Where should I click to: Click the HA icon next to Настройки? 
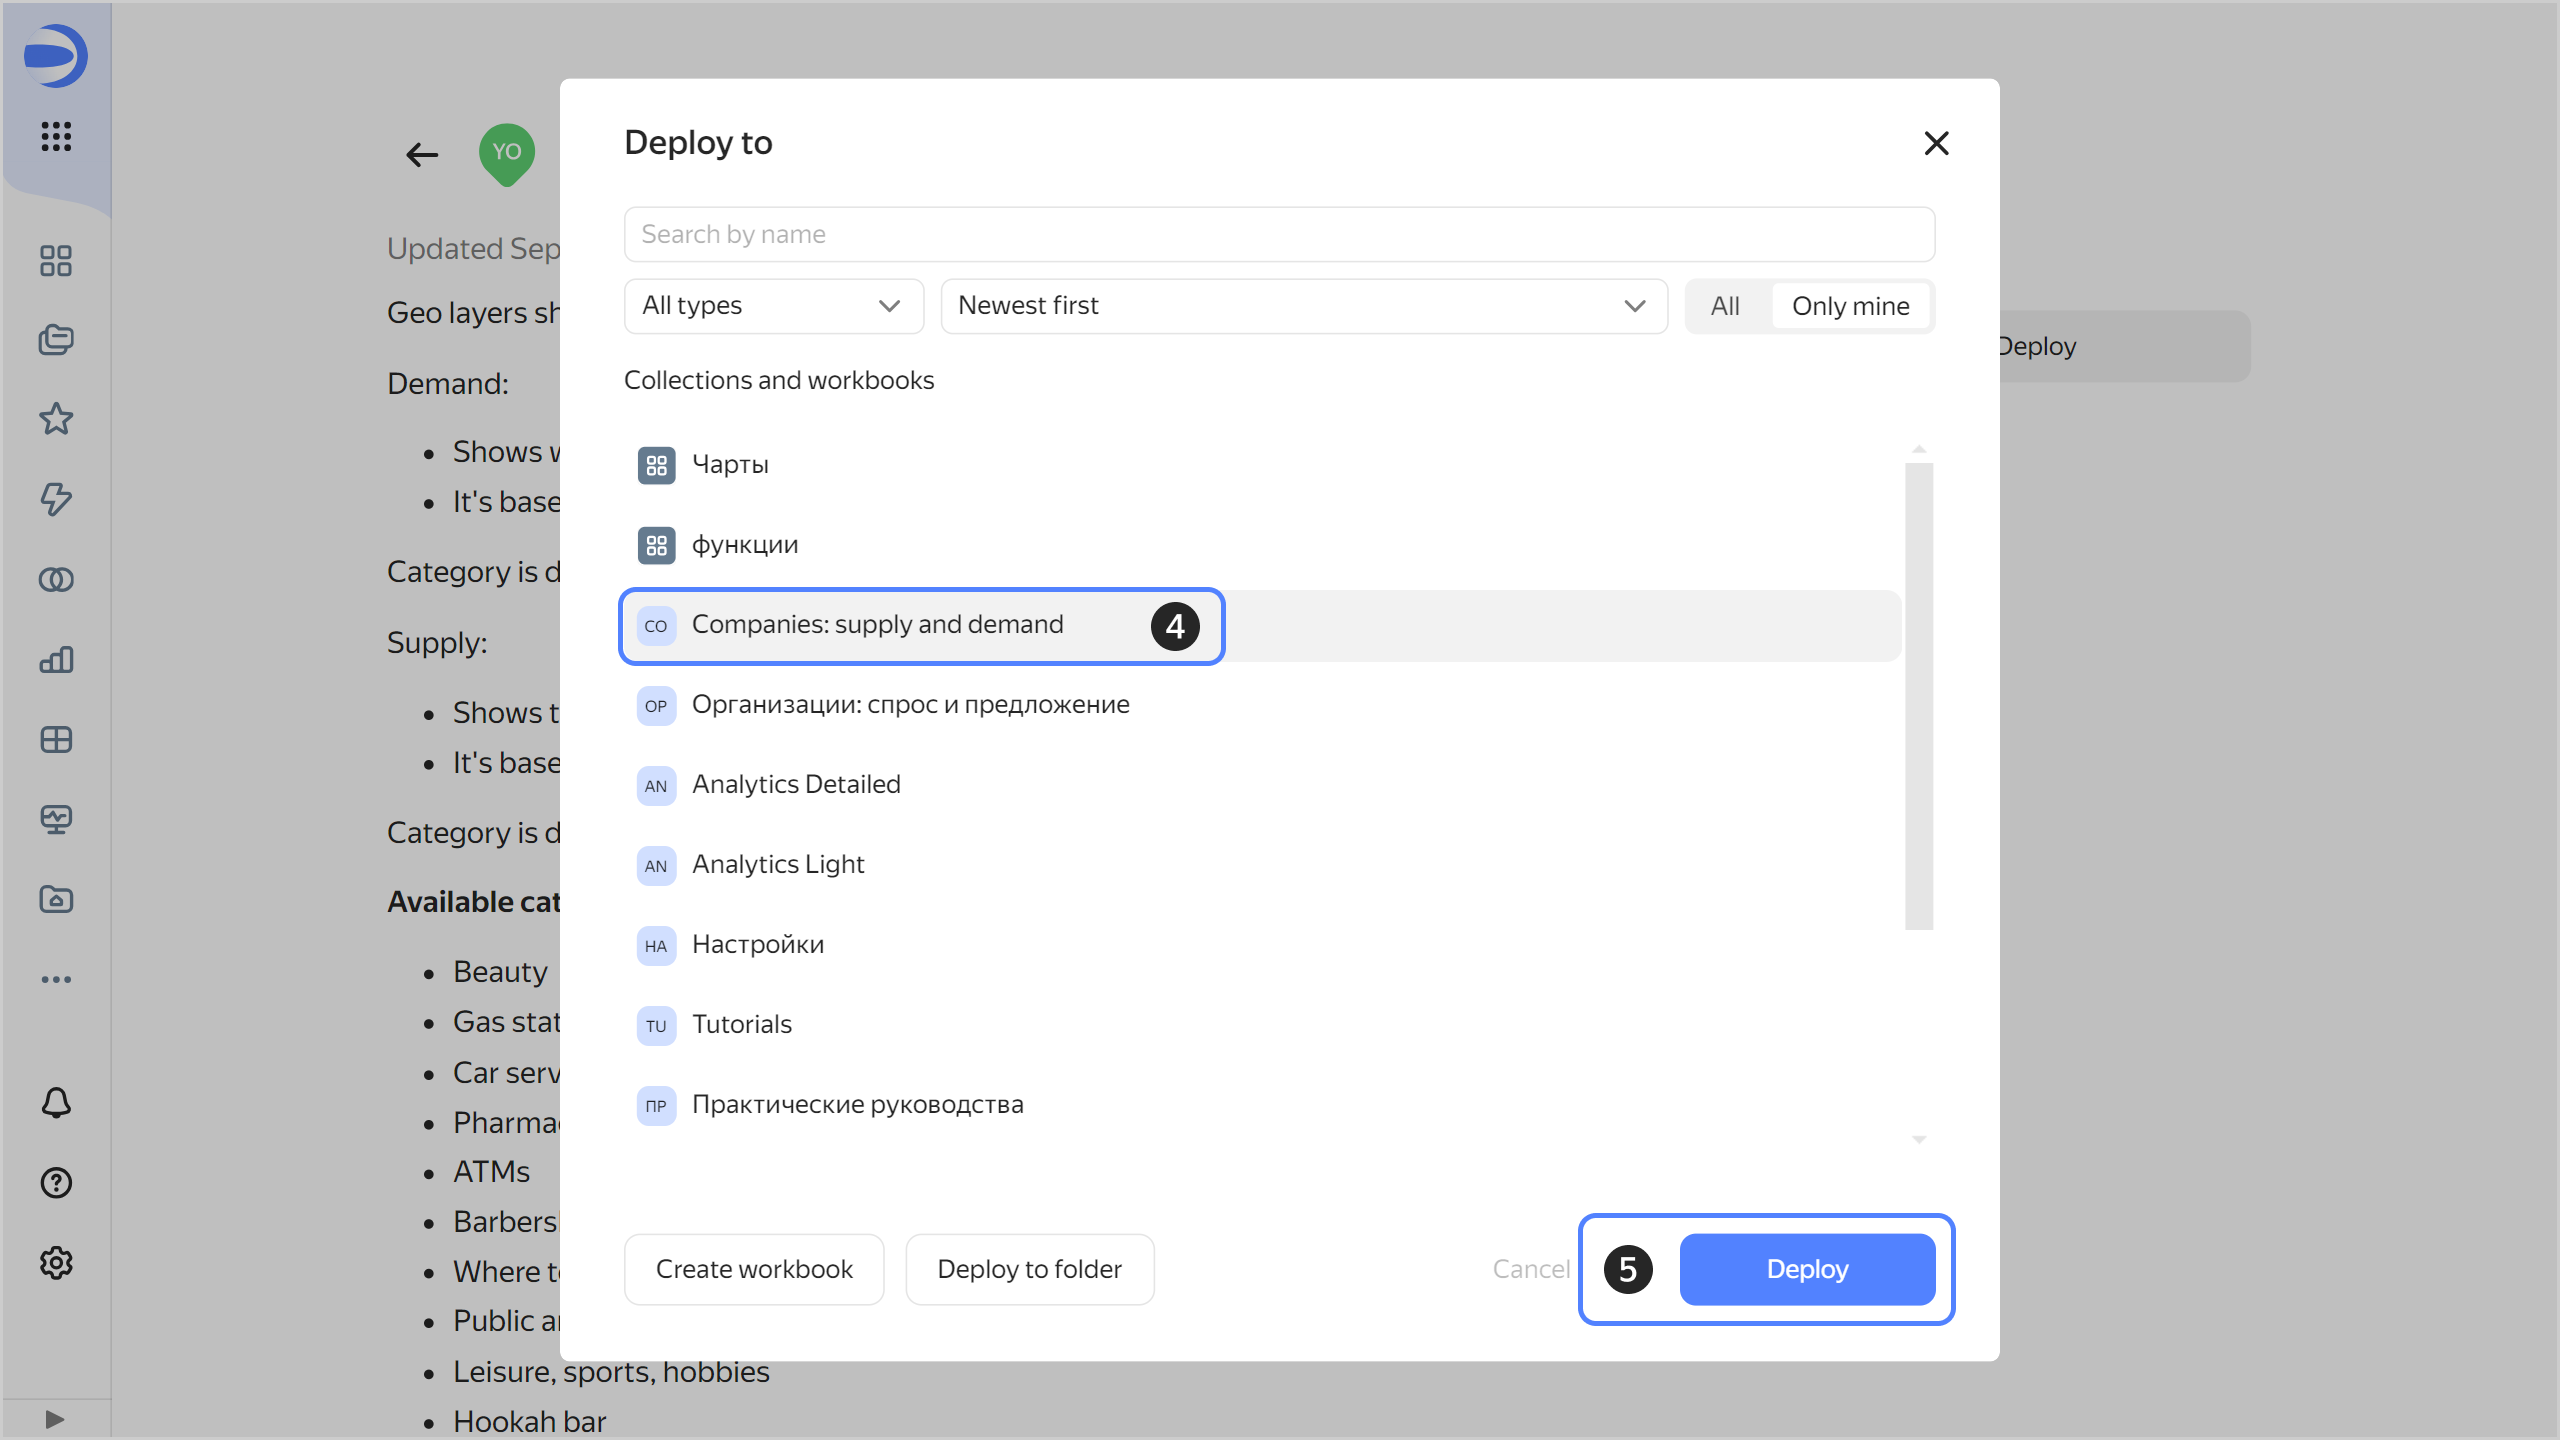click(x=656, y=944)
